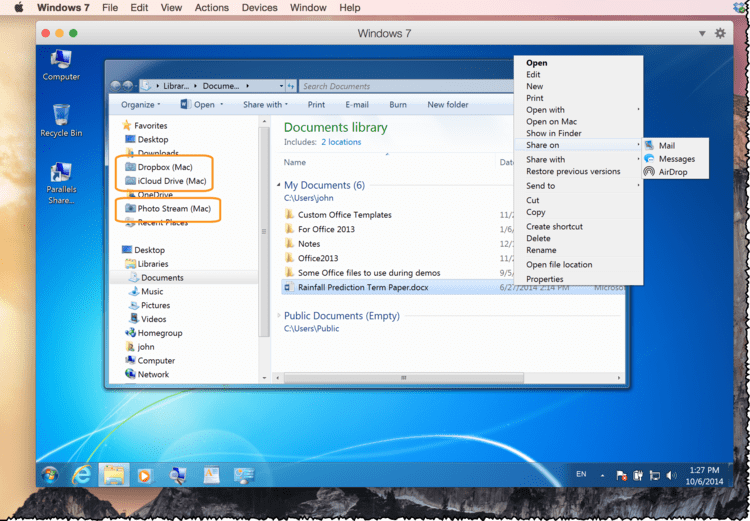Open the Organize dropdown
The height and width of the screenshot is (521, 750).
point(141,105)
